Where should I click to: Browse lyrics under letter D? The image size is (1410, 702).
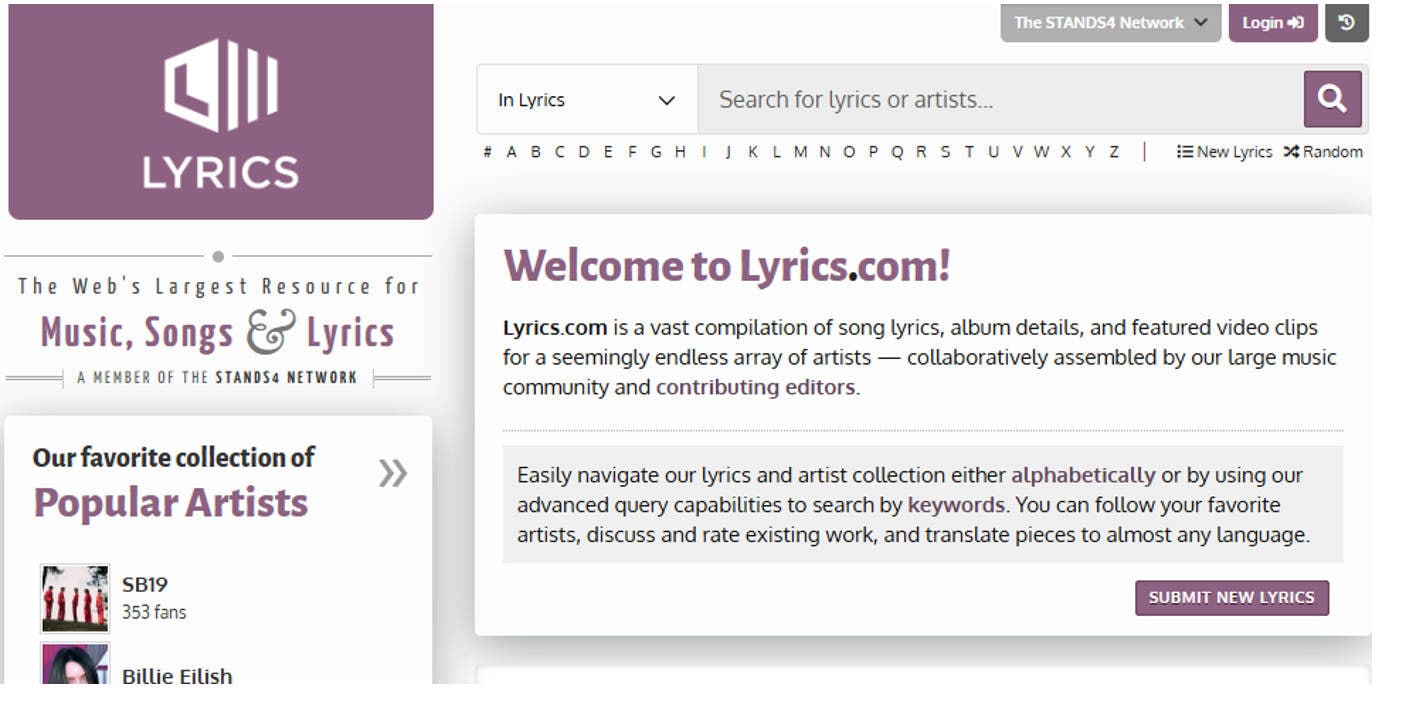[583, 152]
